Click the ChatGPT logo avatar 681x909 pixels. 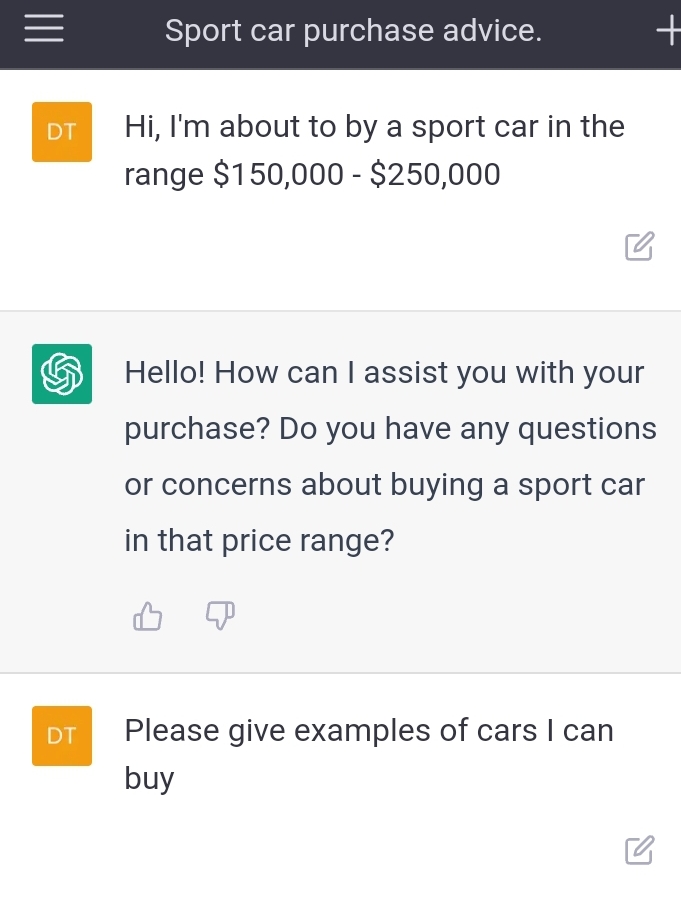tap(62, 374)
